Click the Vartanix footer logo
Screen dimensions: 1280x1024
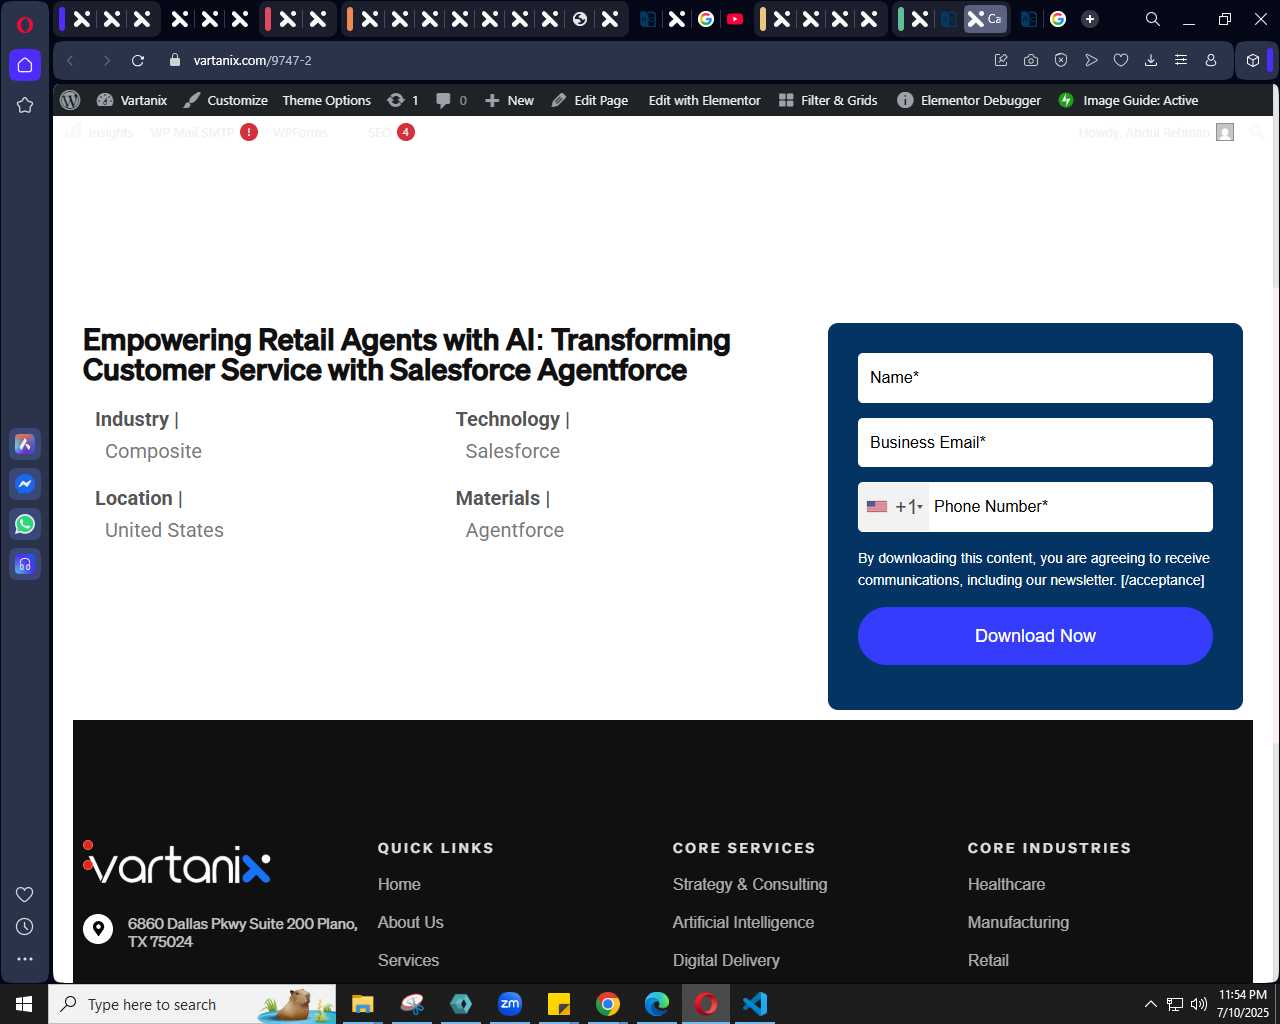pos(177,863)
